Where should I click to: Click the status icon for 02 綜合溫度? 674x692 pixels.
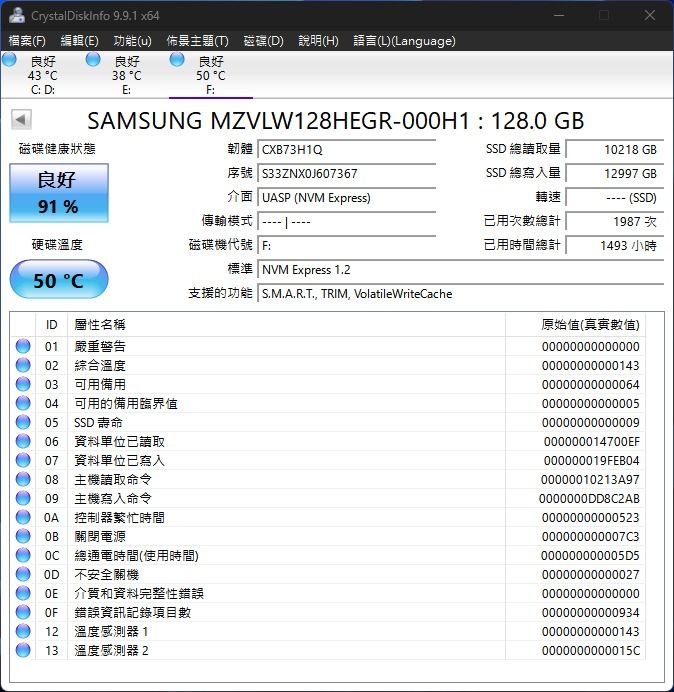click(23, 365)
